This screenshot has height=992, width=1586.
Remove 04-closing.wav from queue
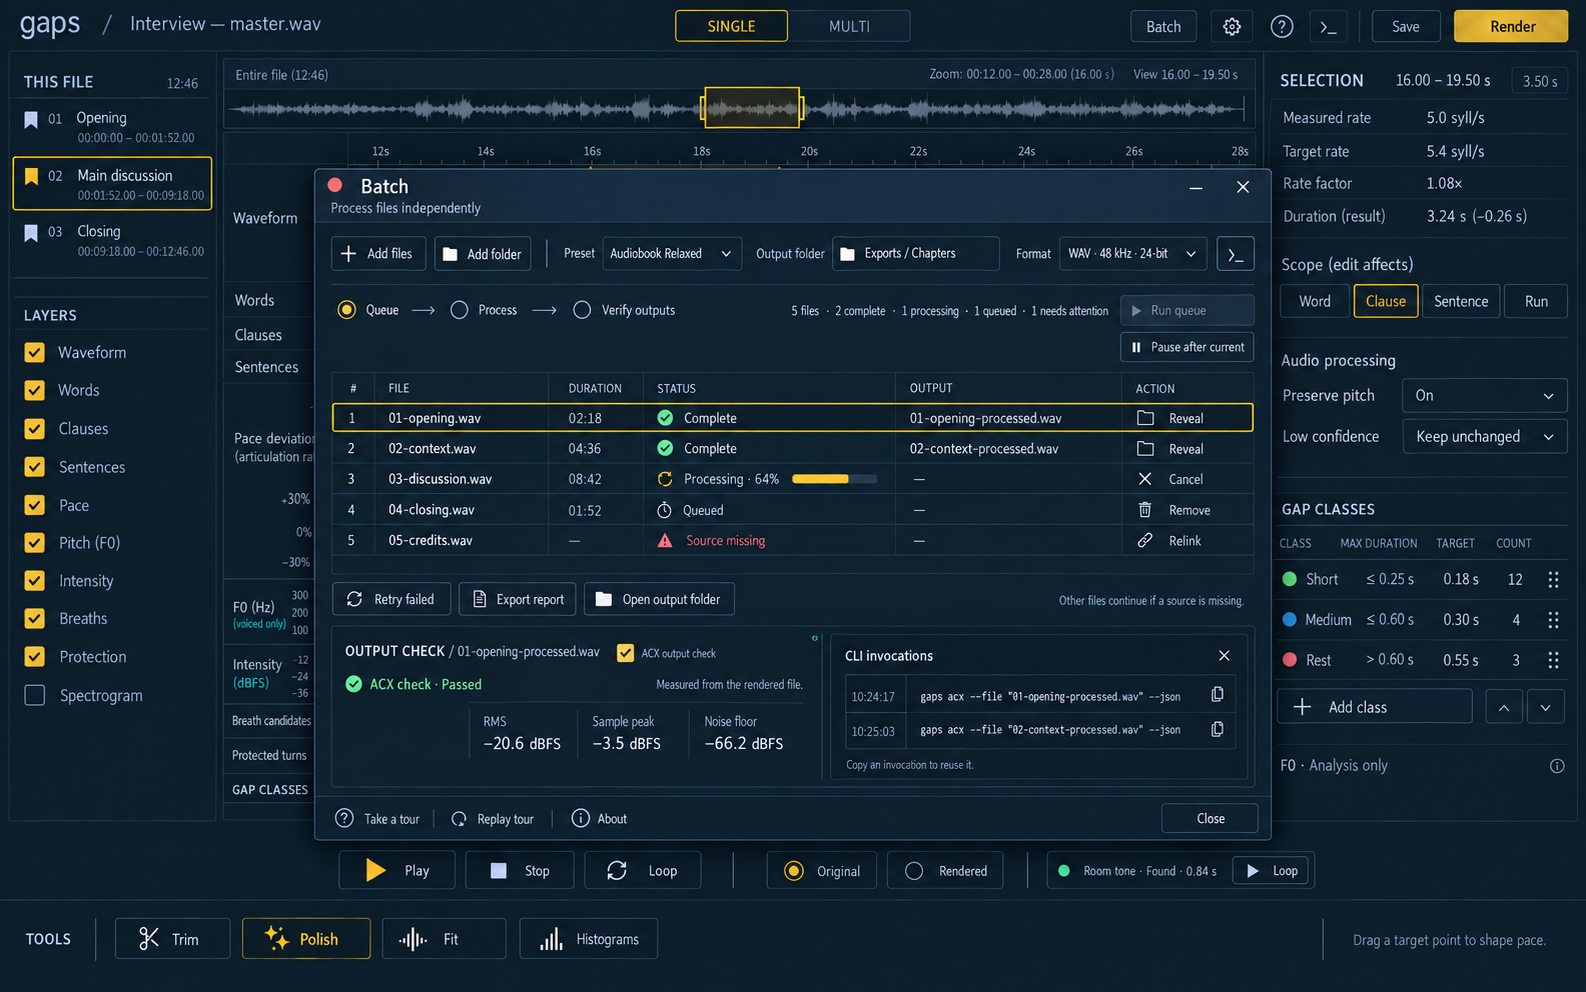pos(1173,510)
